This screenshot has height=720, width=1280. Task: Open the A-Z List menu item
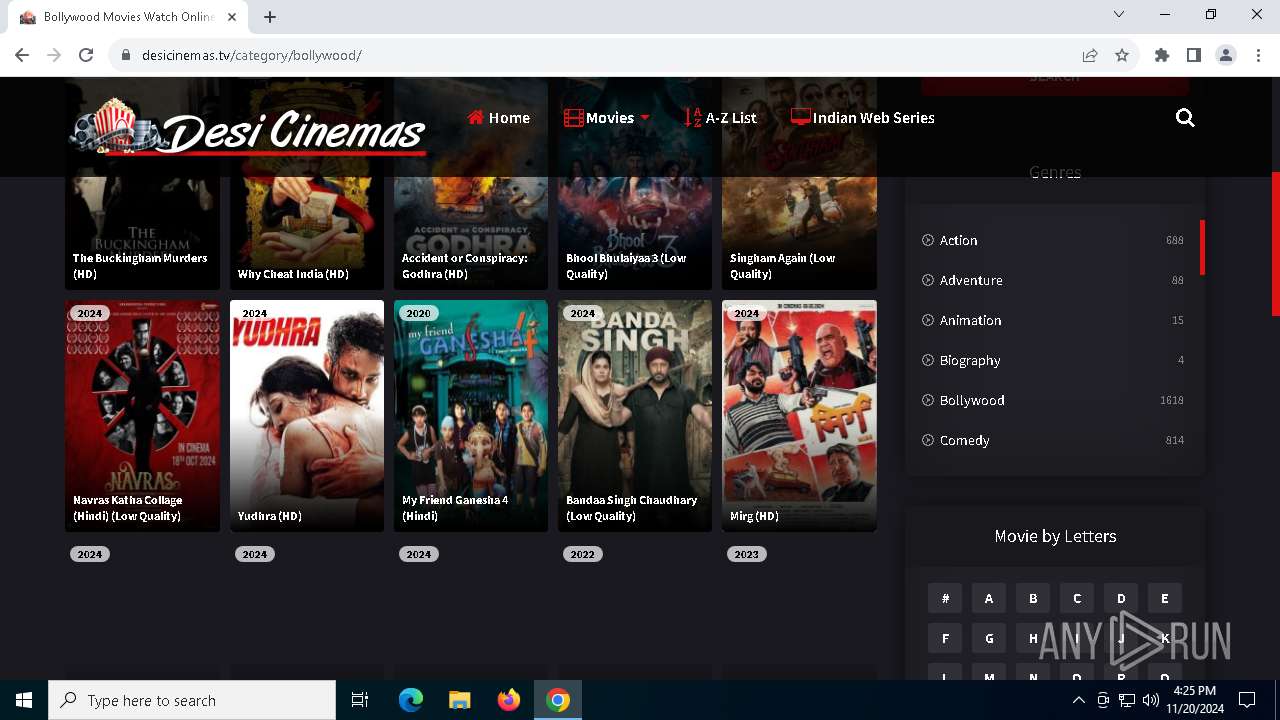click(720, 118)
